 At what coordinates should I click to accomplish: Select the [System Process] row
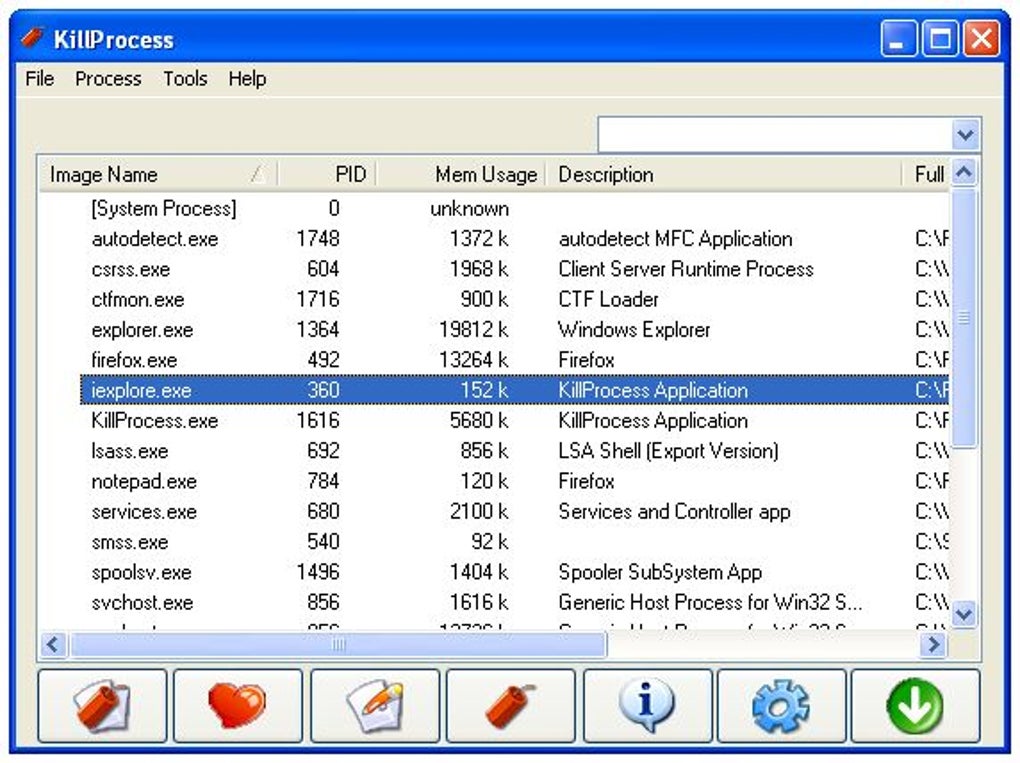(494, 209)
